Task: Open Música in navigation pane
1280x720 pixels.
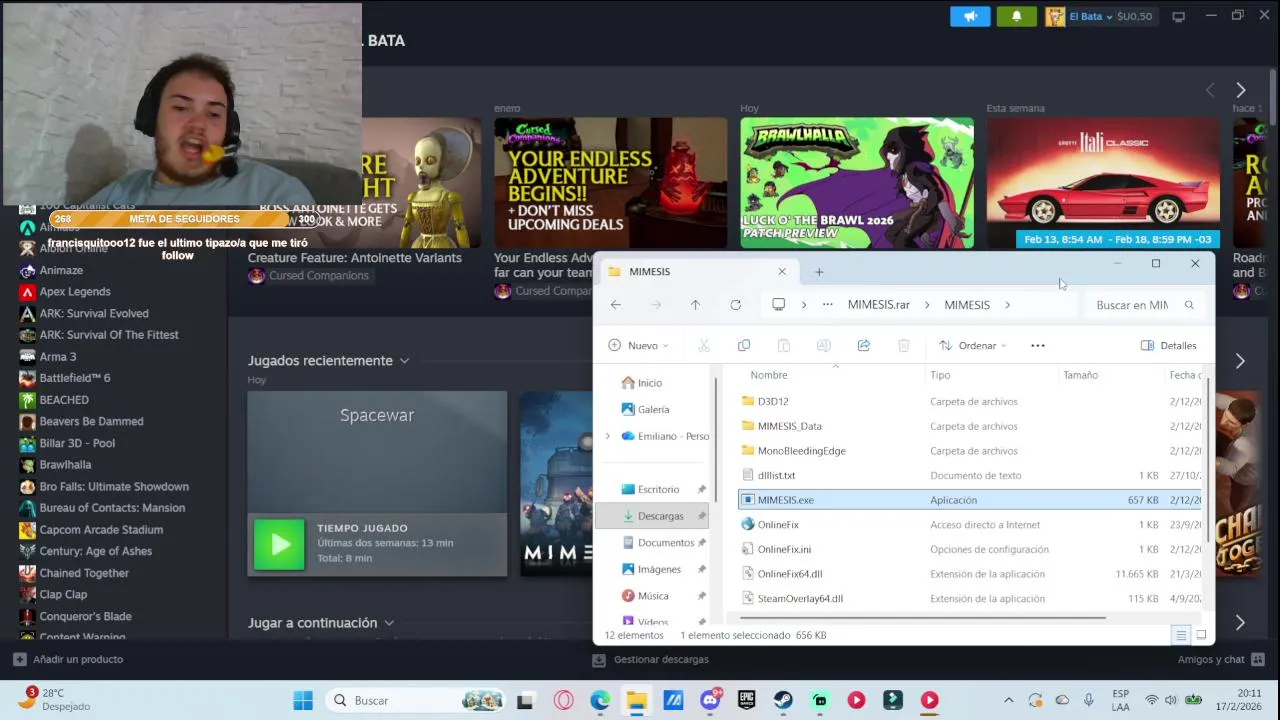Action: [653, 596]
